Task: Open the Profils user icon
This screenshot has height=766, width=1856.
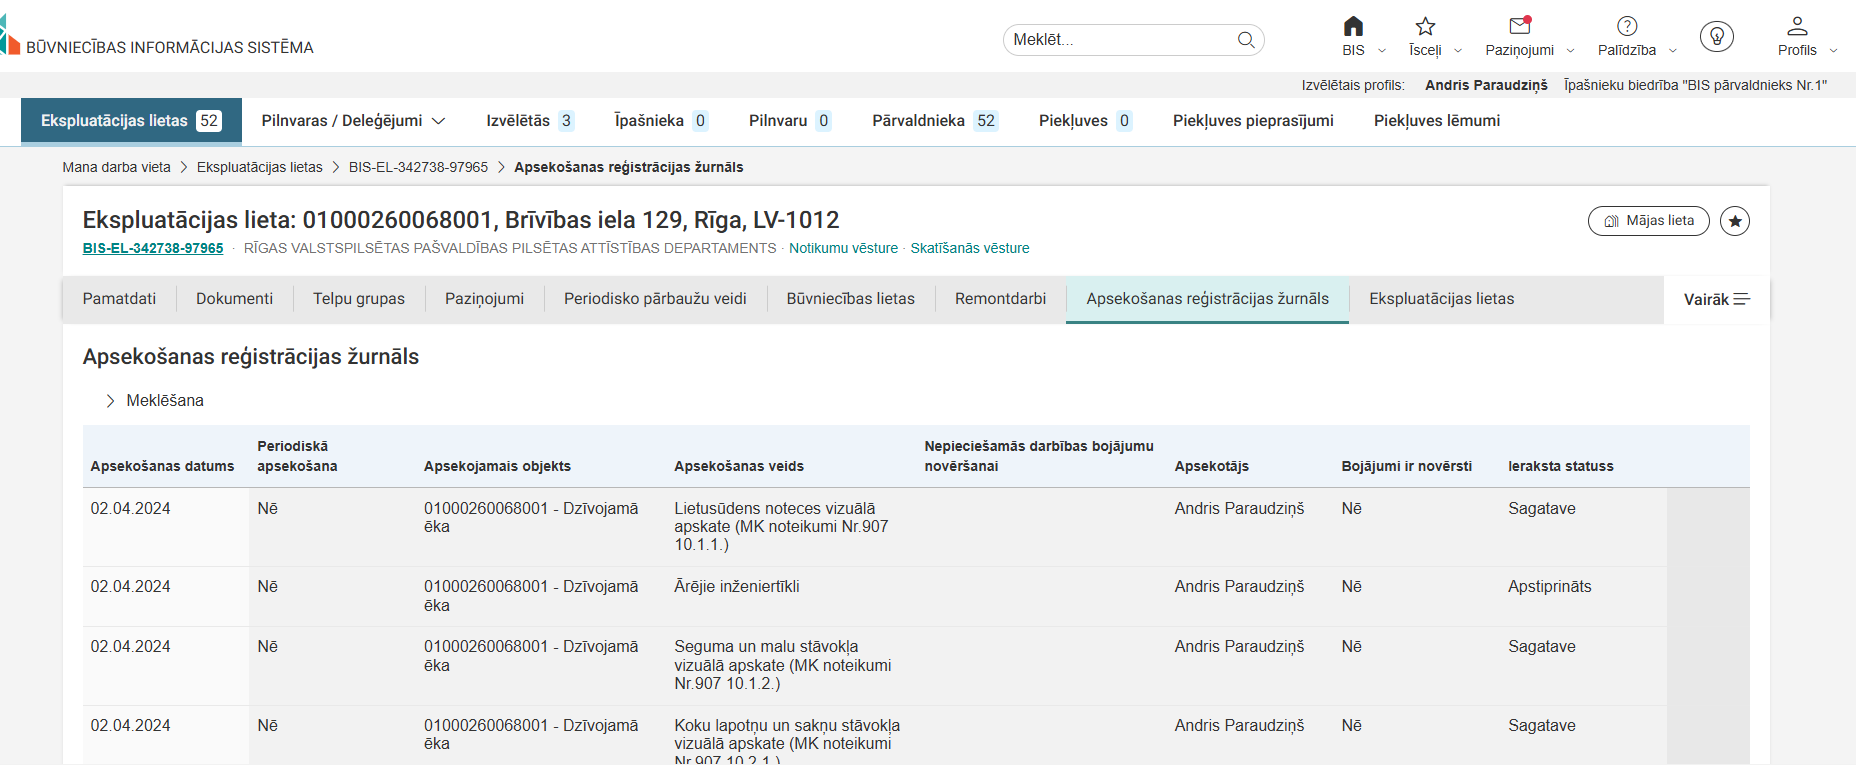Action: point(1797,27)
